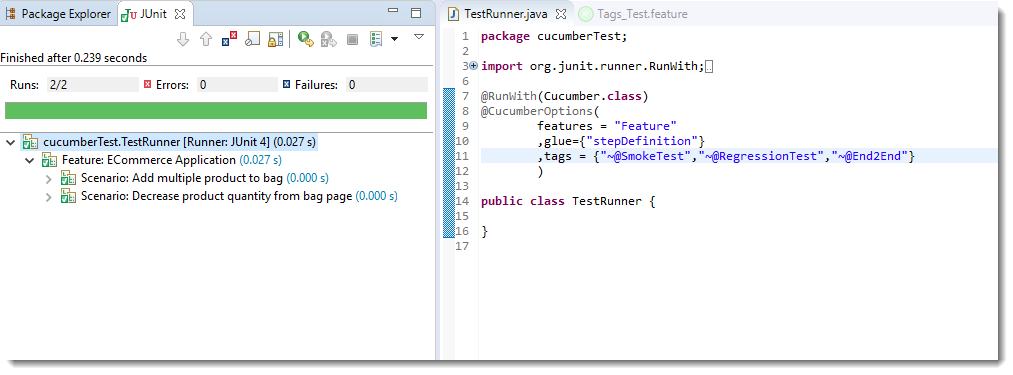
Task: Click 'Finished after 0.239 seconds' status text
Action: tap(74, 58)
